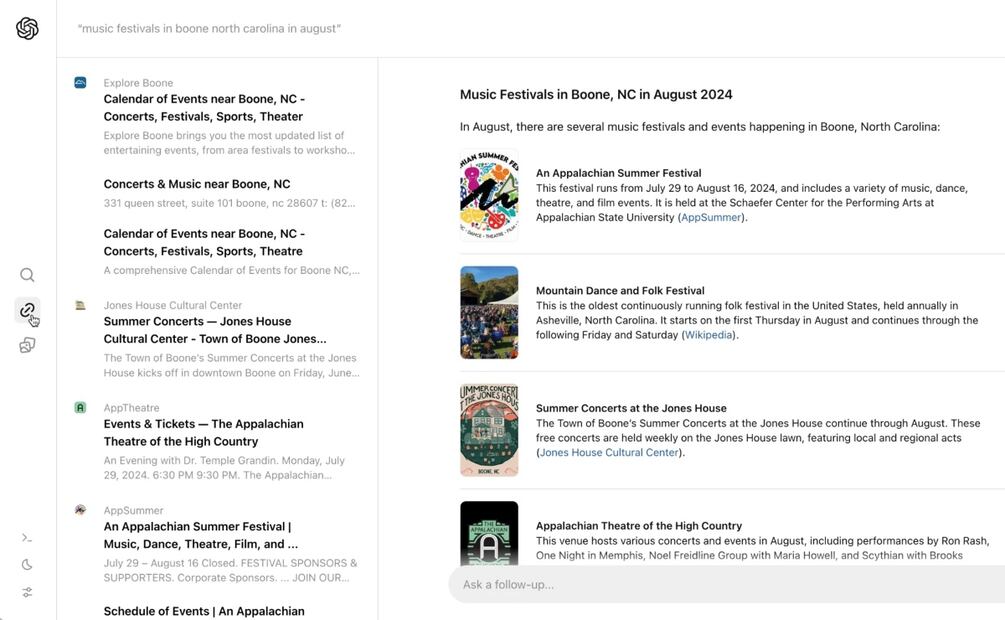The height and width of the screenshot is (620, 1005).
Task: Click the AppTheatre source favicon
Action: [x=80, y=407]
